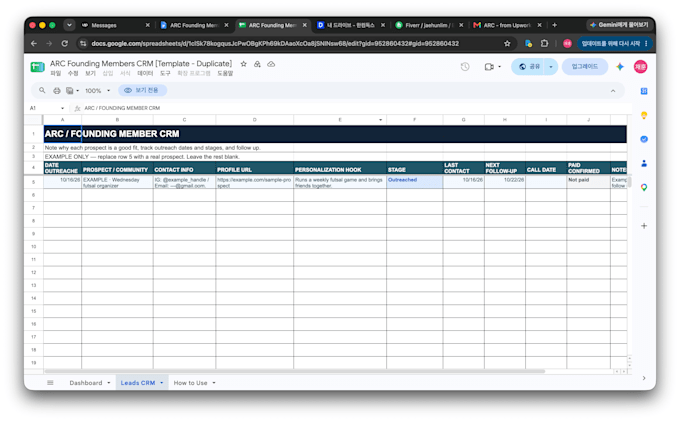Select the 'Outreached' stage cell
680x422 pixels.
[x=414, y=182]
